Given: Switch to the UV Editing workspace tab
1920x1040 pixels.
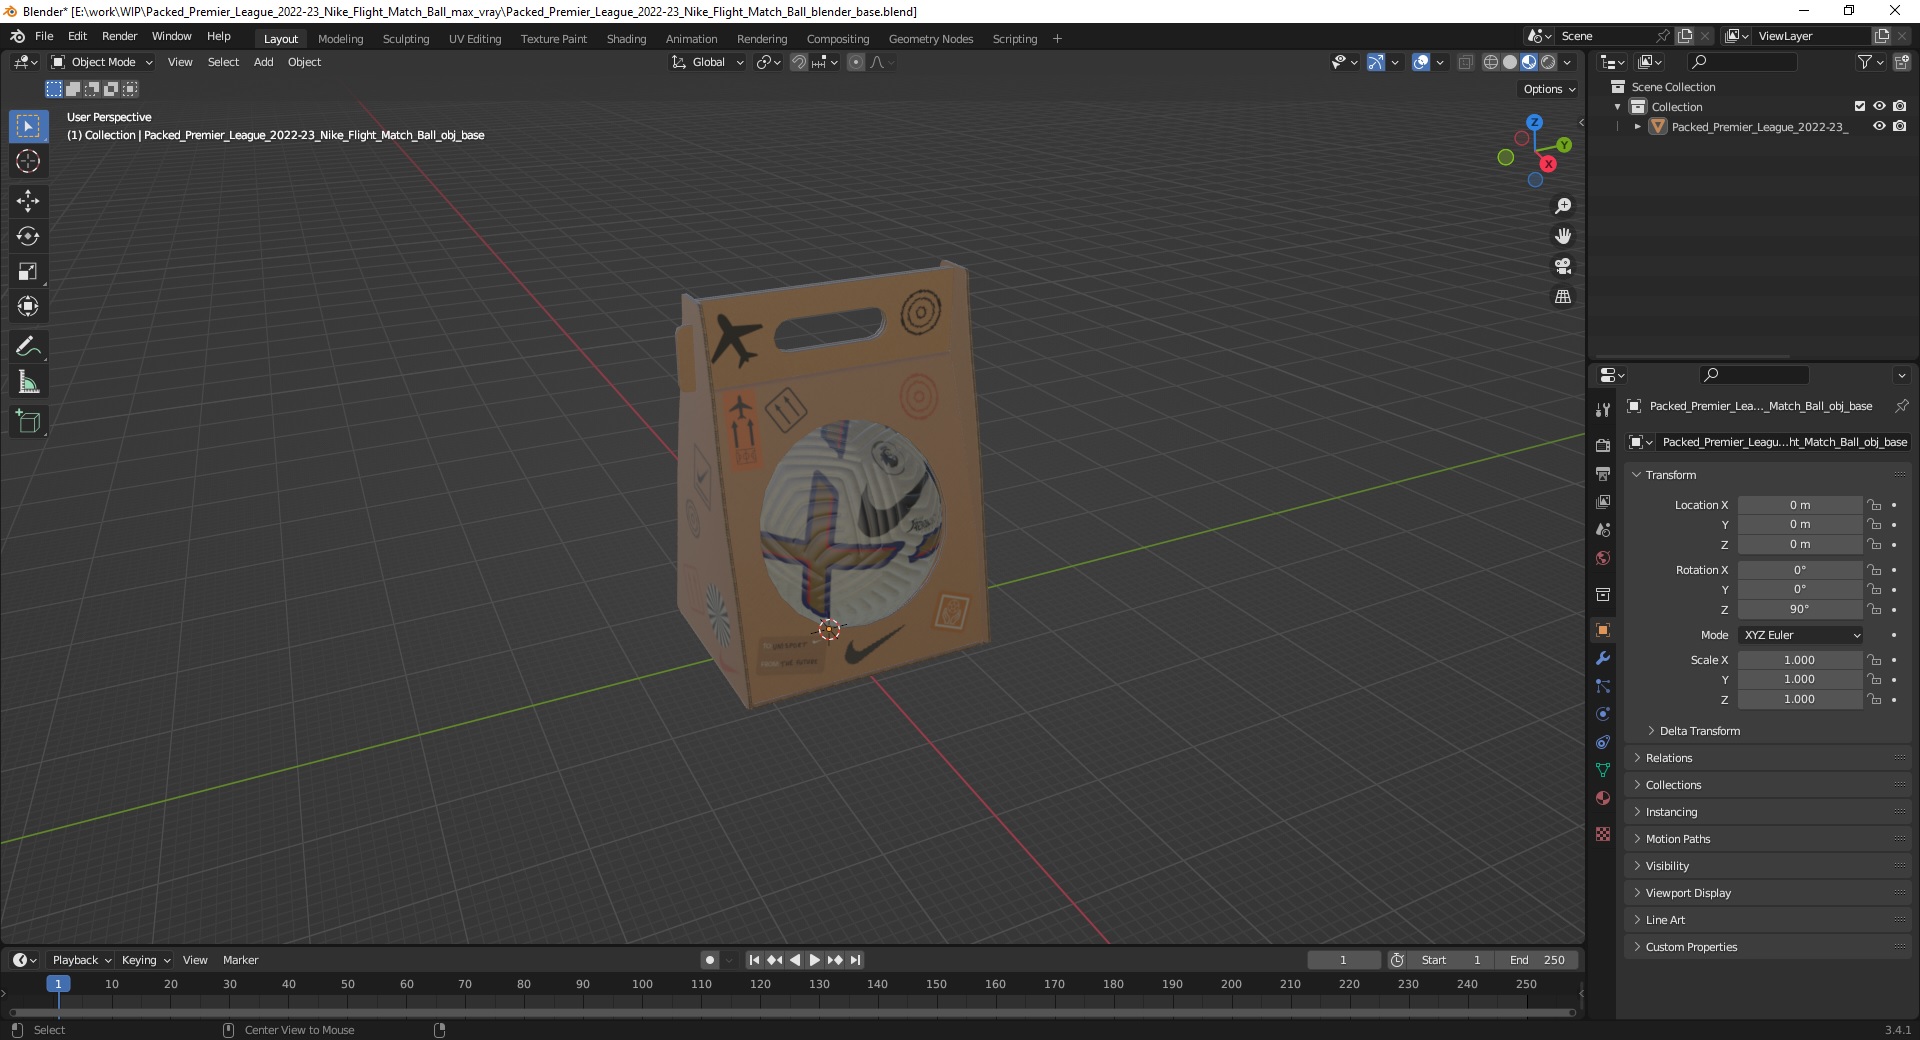Looking at the screenshot, I should pyautogui.click(x=475, y=39).
